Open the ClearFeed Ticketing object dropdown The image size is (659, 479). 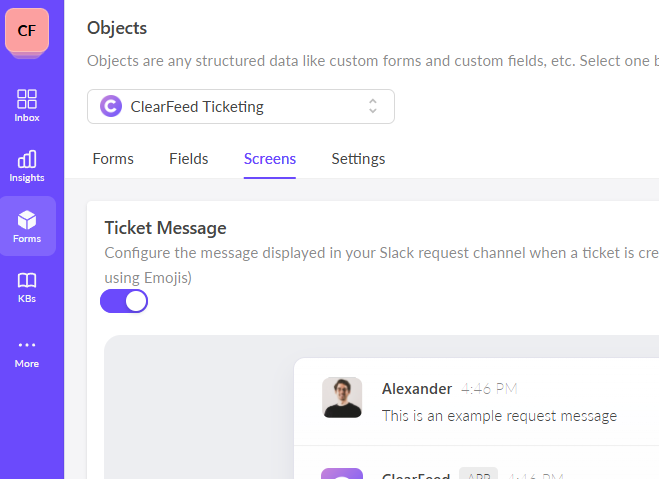point(240,106)
